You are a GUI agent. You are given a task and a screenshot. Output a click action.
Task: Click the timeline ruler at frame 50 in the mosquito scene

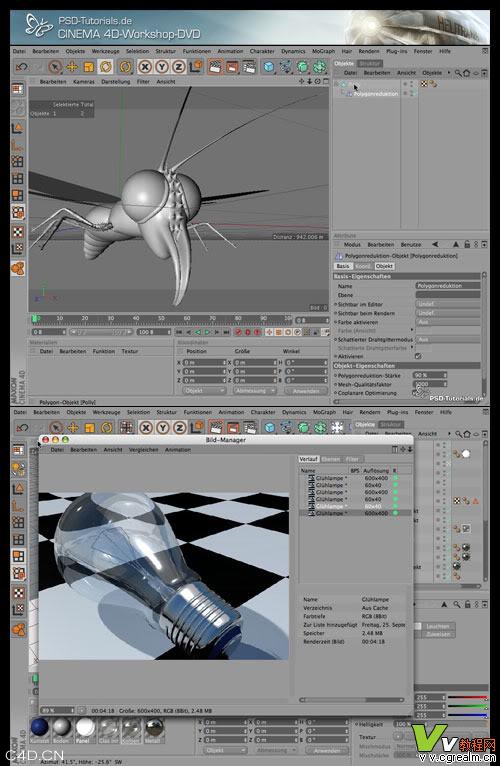point(161,319)
